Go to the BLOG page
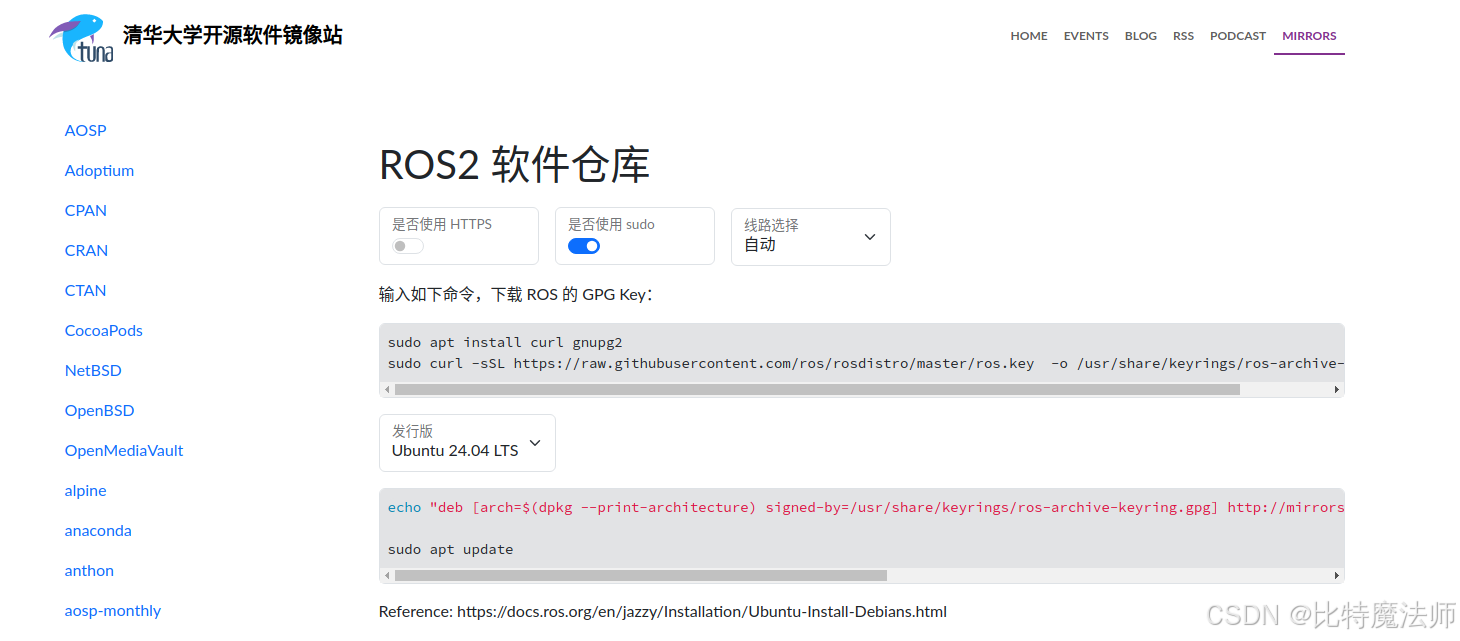This screenshot has width=1460, height=641. click(x=1141, y=36)
